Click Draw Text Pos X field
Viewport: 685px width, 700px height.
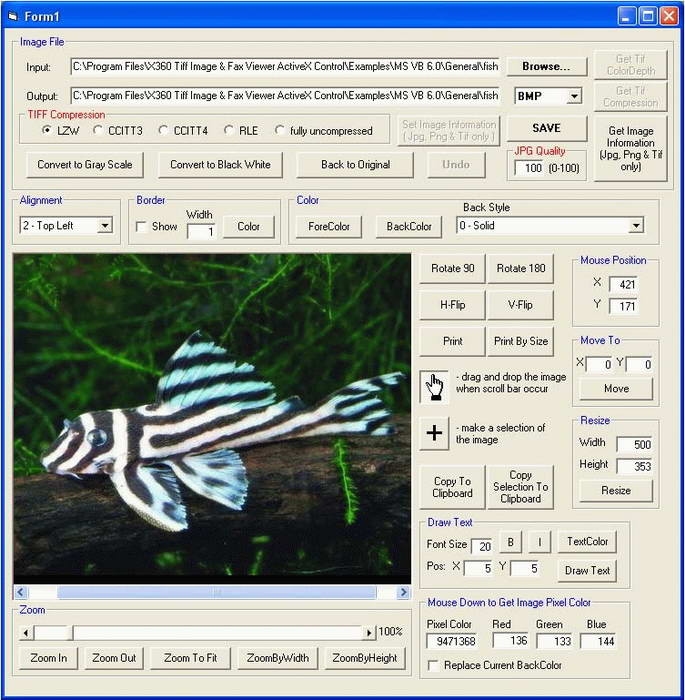pos(478,568)
